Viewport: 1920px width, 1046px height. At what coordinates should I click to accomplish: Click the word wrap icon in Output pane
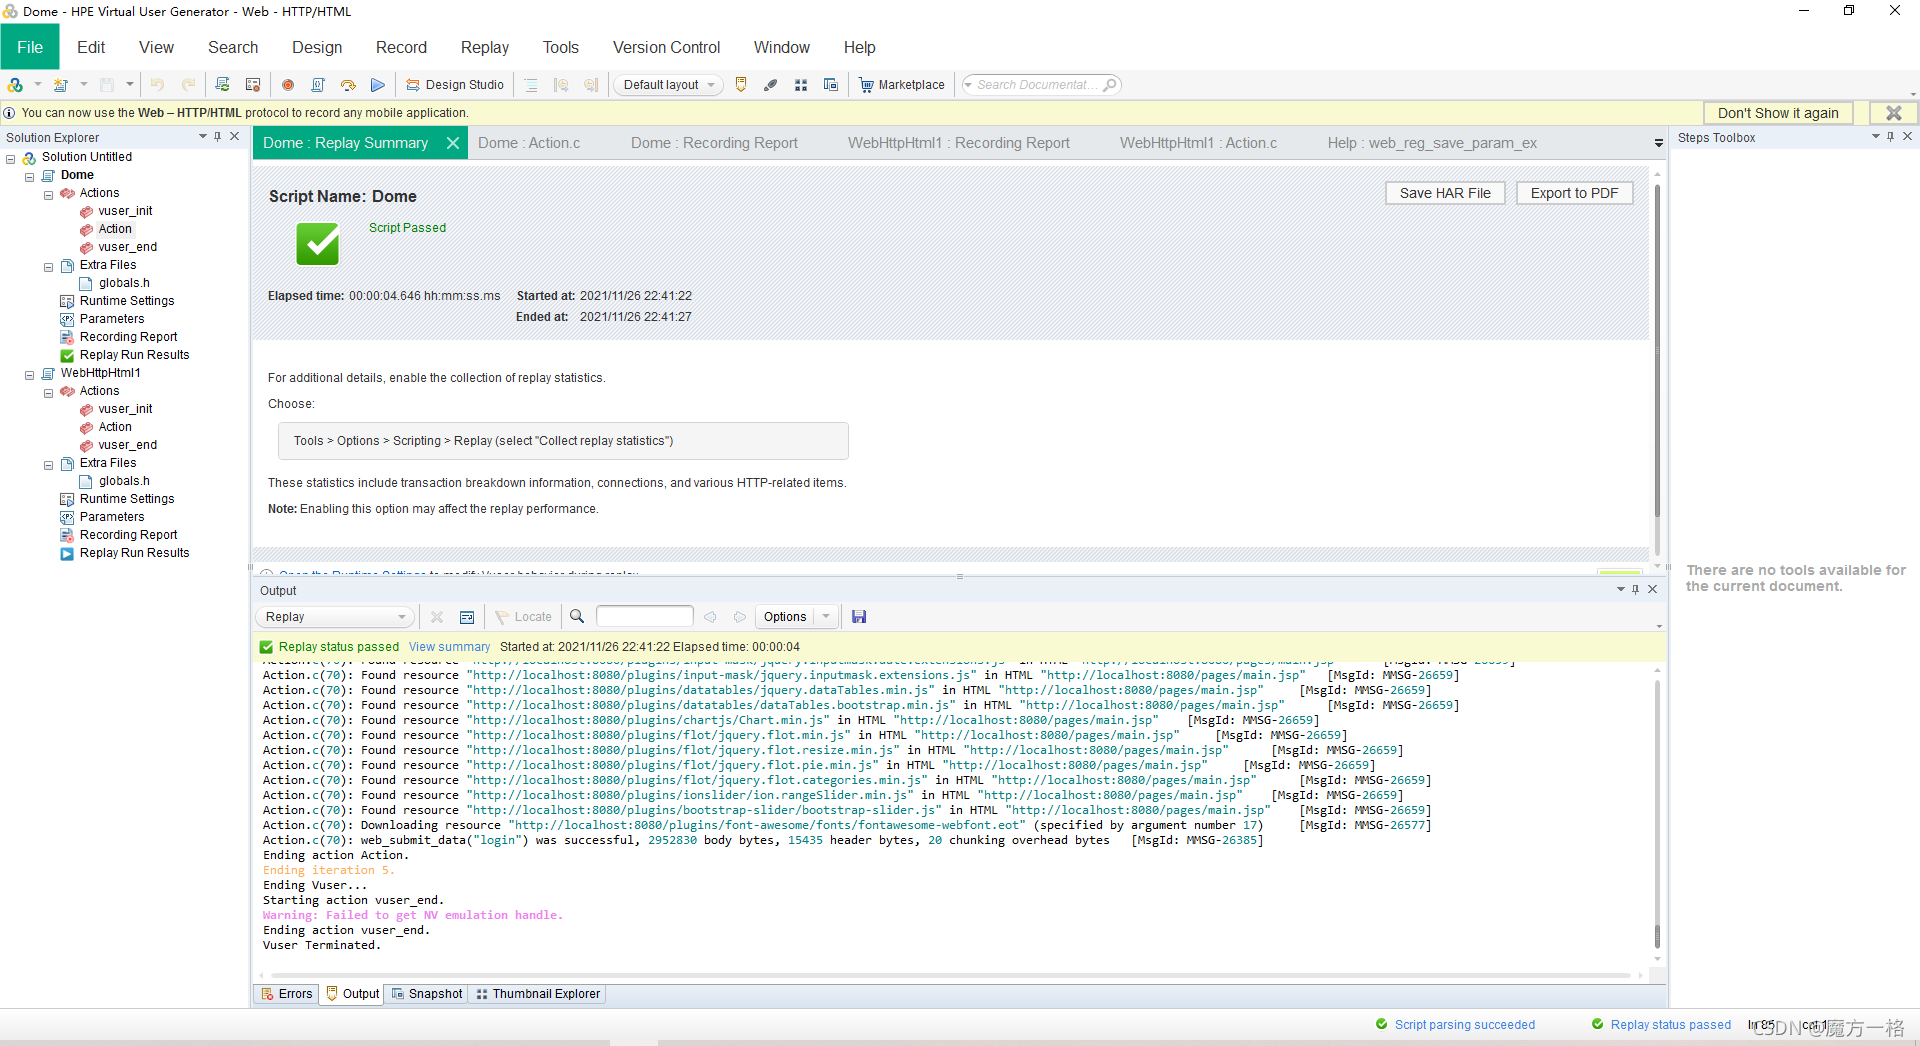point(467,617)
